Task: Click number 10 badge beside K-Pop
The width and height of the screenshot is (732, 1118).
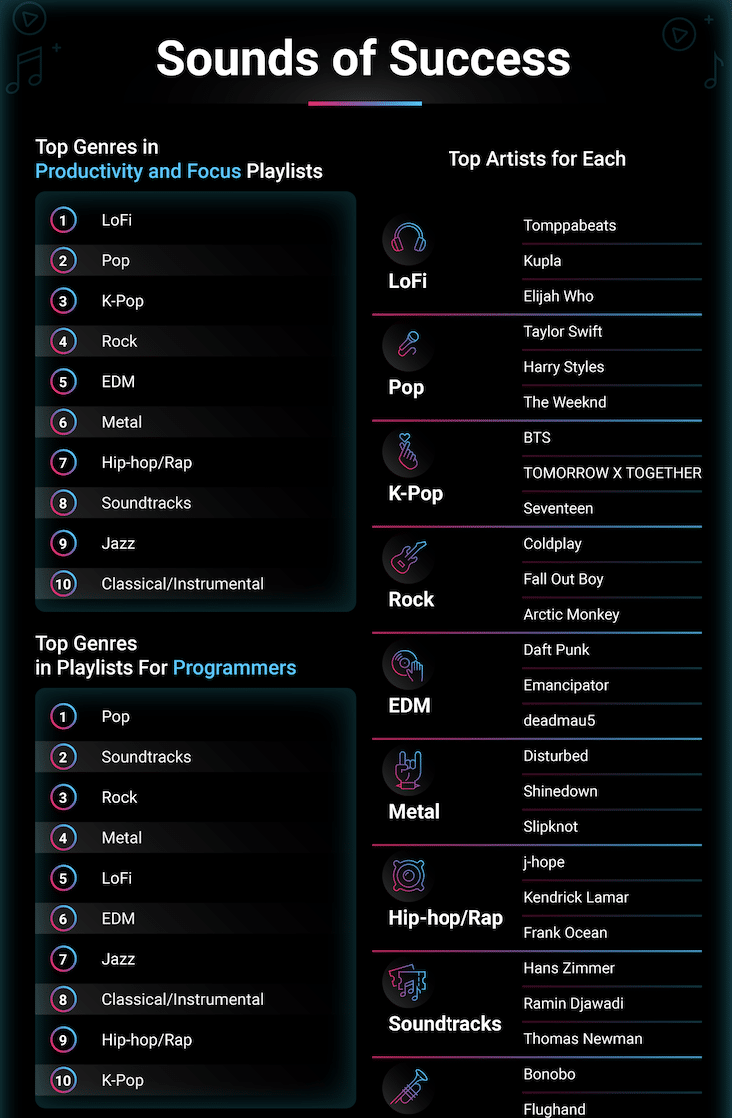Action: (x=63, y=1080)
